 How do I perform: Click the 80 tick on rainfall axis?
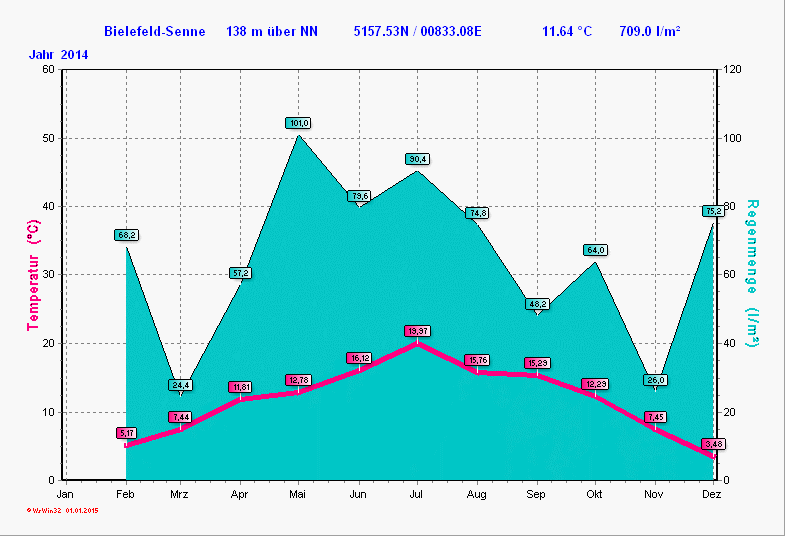pyautogui.click(x=729, y=206)
